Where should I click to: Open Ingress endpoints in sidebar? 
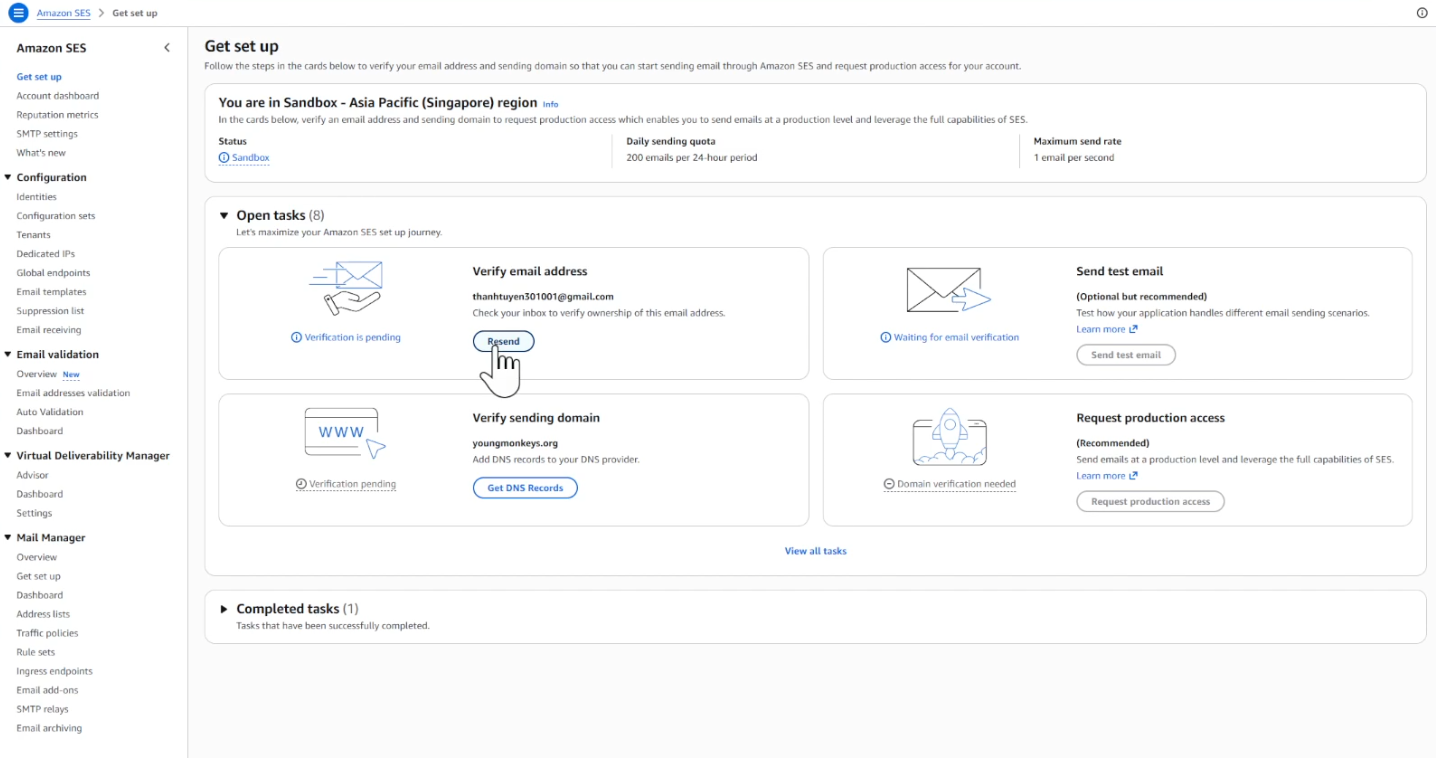54,671
